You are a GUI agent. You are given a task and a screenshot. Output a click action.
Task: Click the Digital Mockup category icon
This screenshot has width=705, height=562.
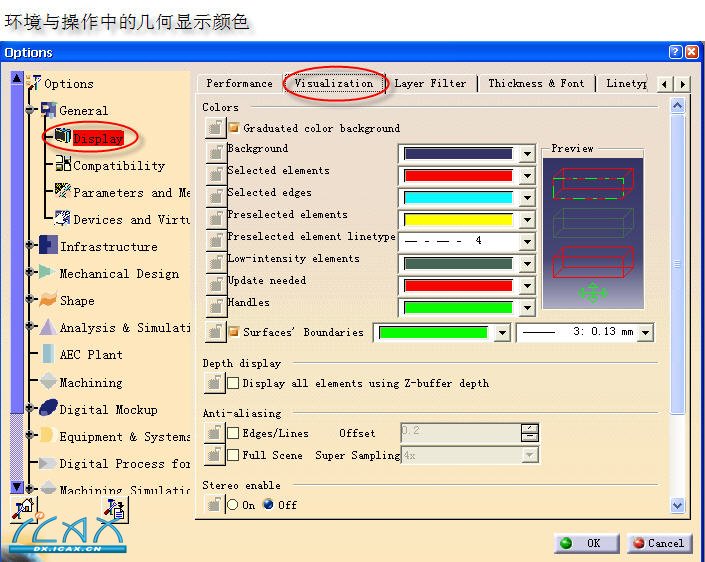[x=48, y=408]
